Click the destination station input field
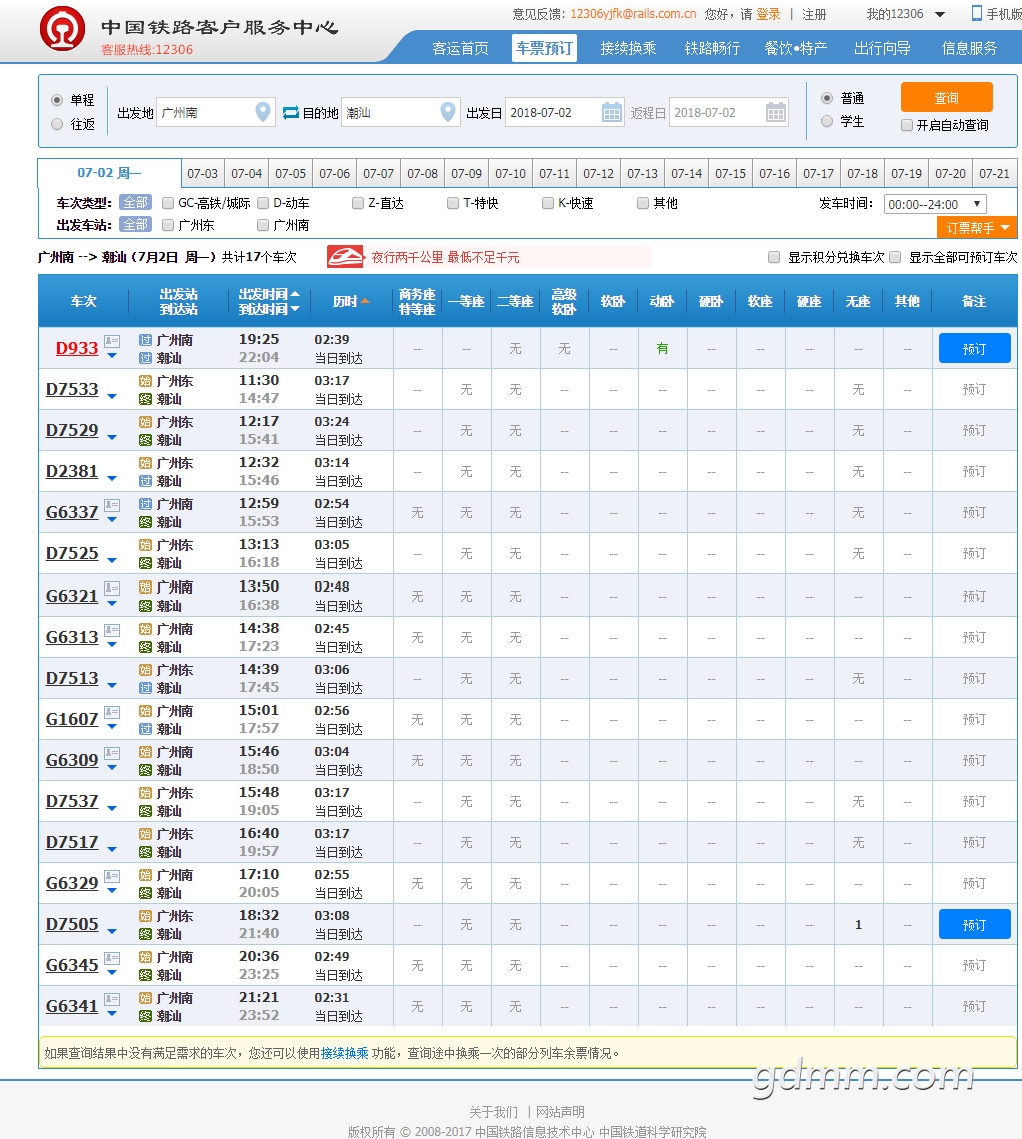1022x1139 pixels. coord(400,112)
